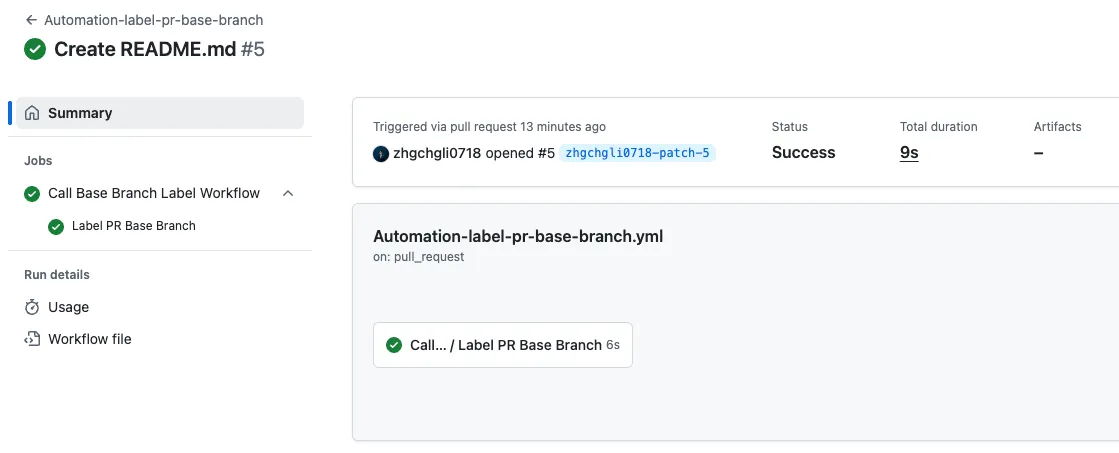This screenshot has width=1119, height=453.
Task: Click the Workflow file document icon
Action: [32, 339]
